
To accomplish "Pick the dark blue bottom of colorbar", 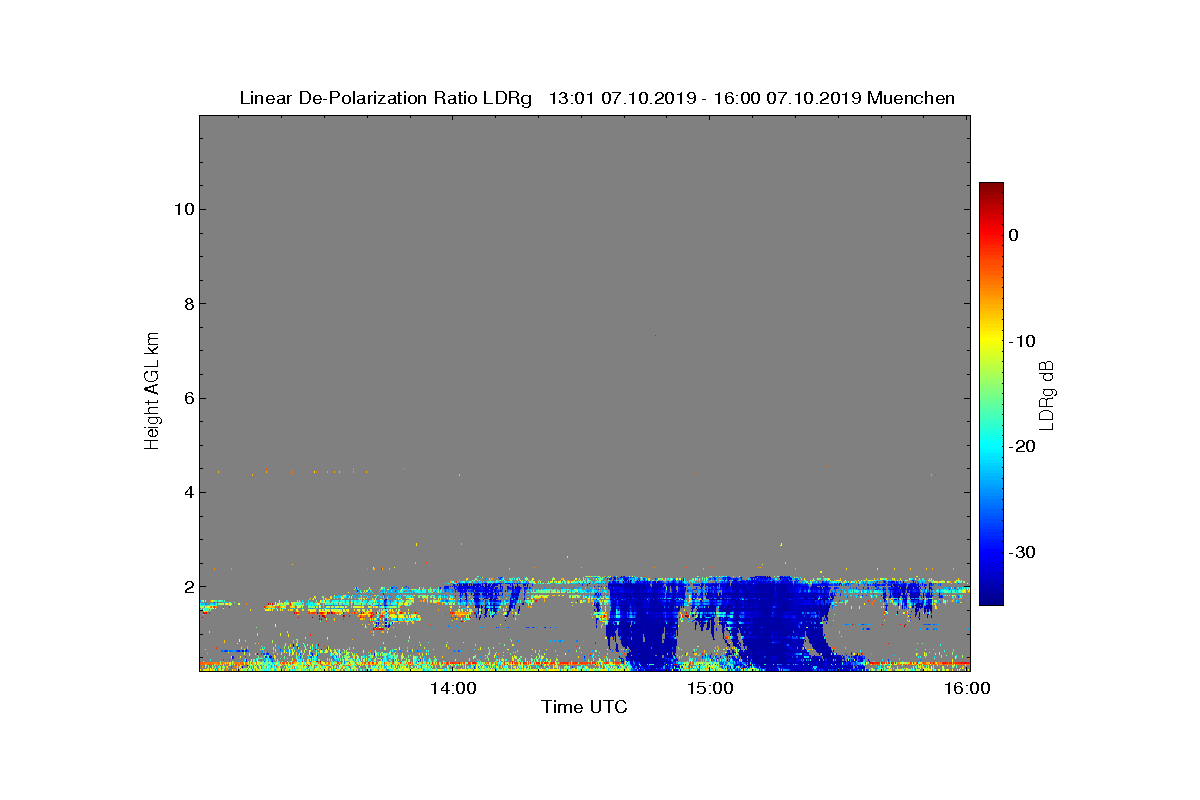I will pyautogui.click(x=991, y=598).
